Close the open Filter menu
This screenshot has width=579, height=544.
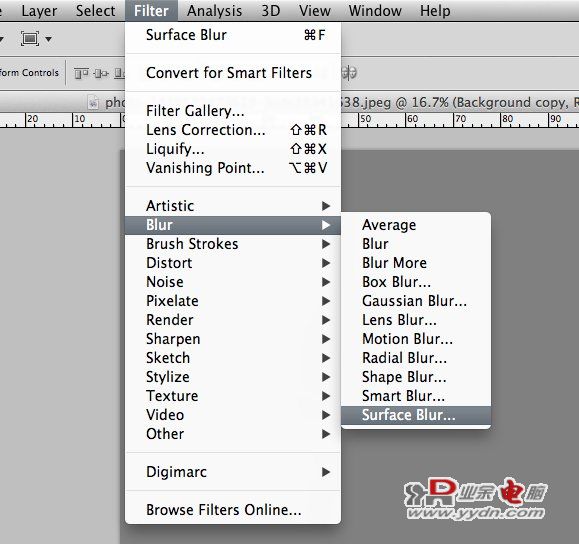pyautogui.click(x=151, y=11)
